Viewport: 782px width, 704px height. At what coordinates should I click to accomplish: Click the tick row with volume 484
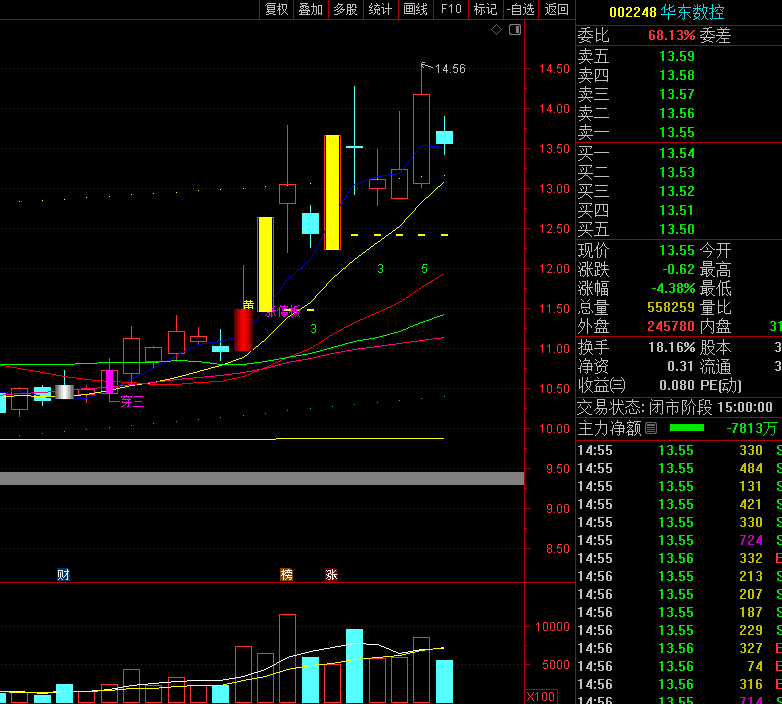[x=679, y=468]
